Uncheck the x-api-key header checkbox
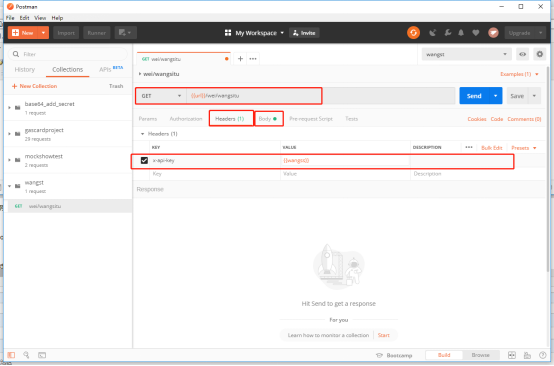This screenshot has width=554, height=366. tap(144, 160)
